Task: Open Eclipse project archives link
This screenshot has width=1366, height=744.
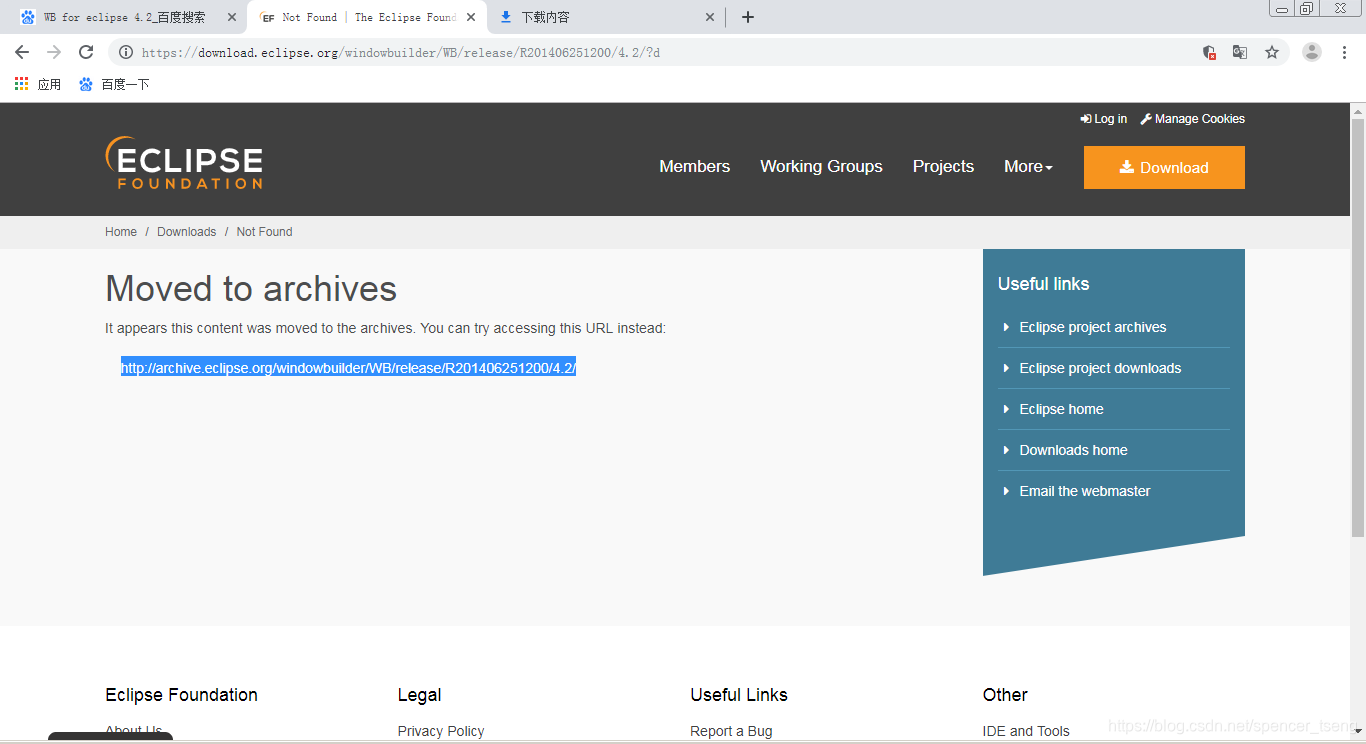Action: click(x=1093, y=327)
